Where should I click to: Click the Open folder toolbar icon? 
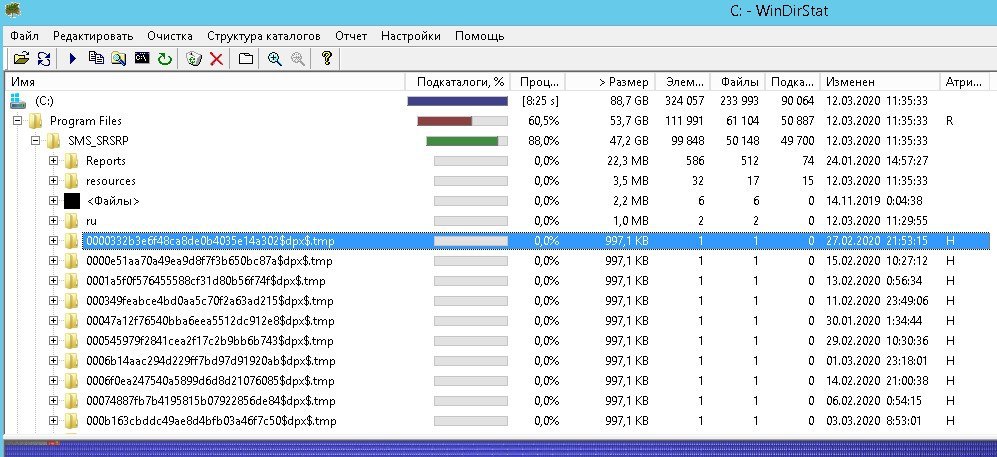point(21,58)
